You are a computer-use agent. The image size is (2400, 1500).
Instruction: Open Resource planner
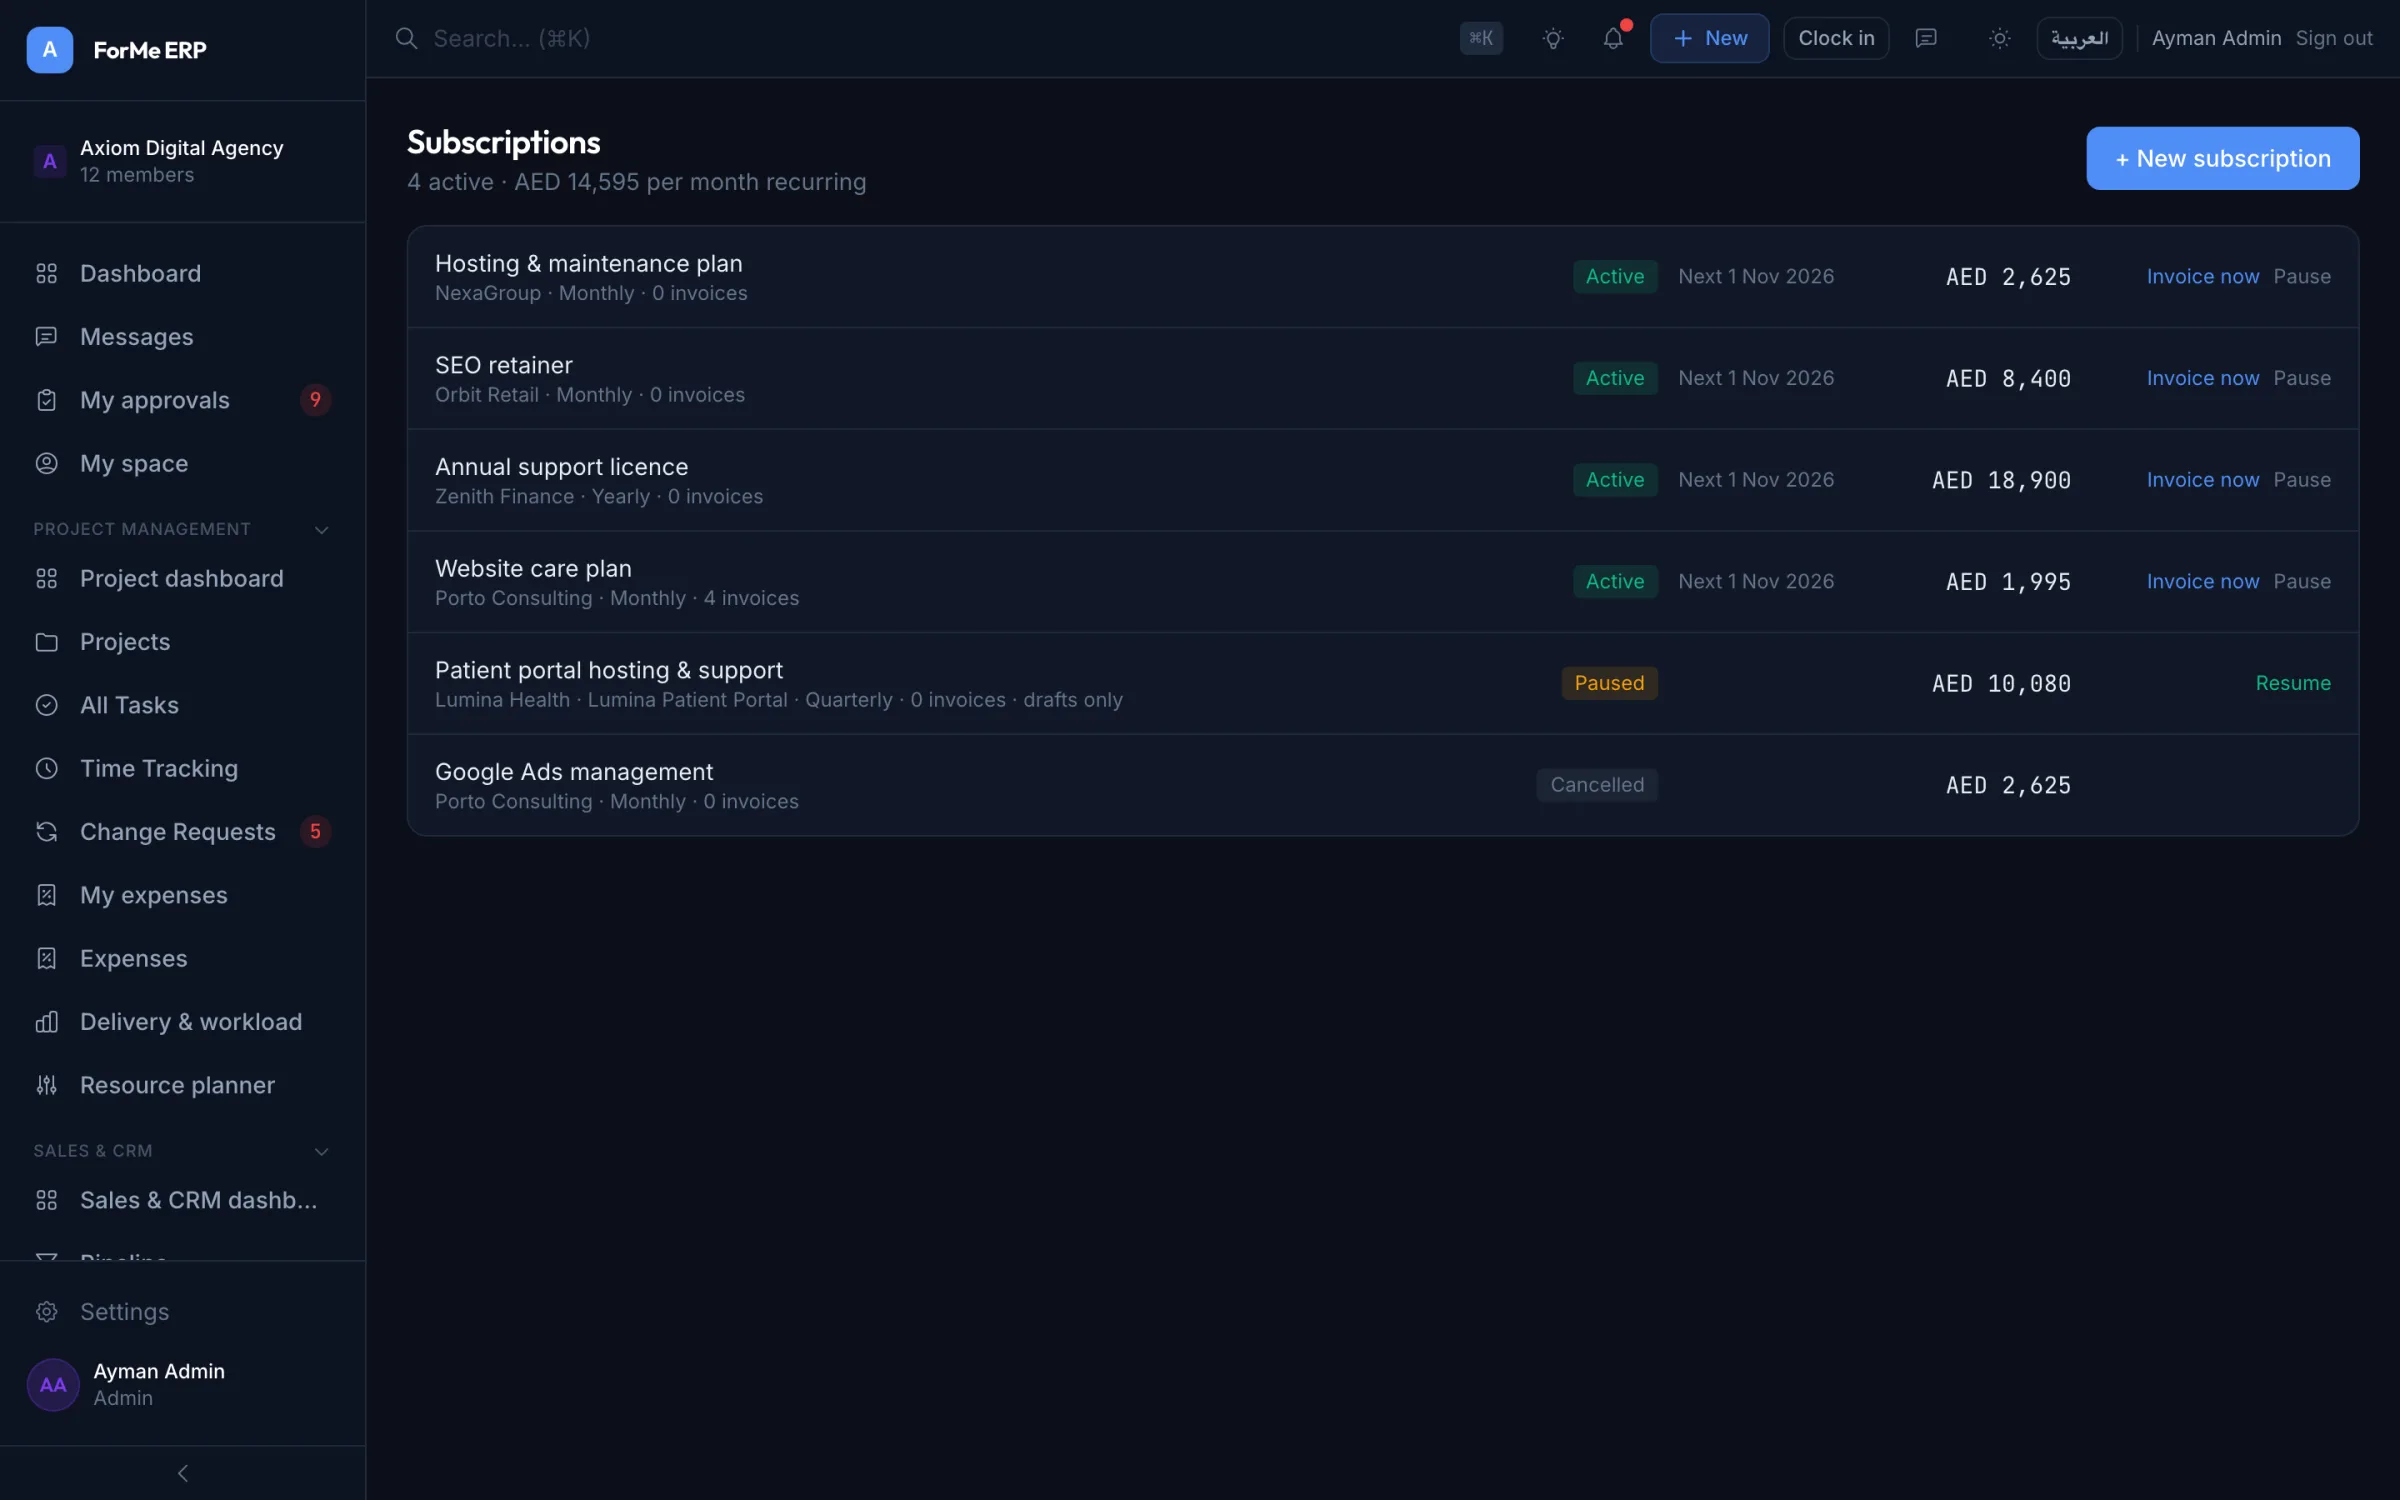point(183,1085)
